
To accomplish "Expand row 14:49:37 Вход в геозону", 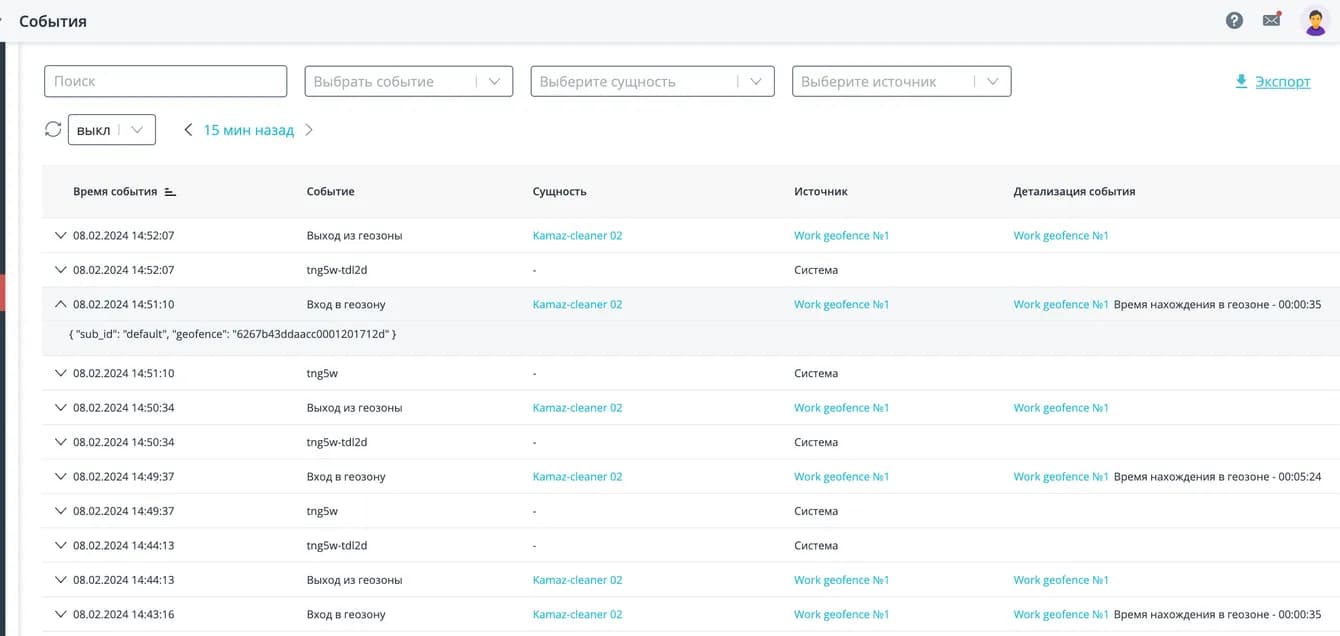I will [60, 476].
